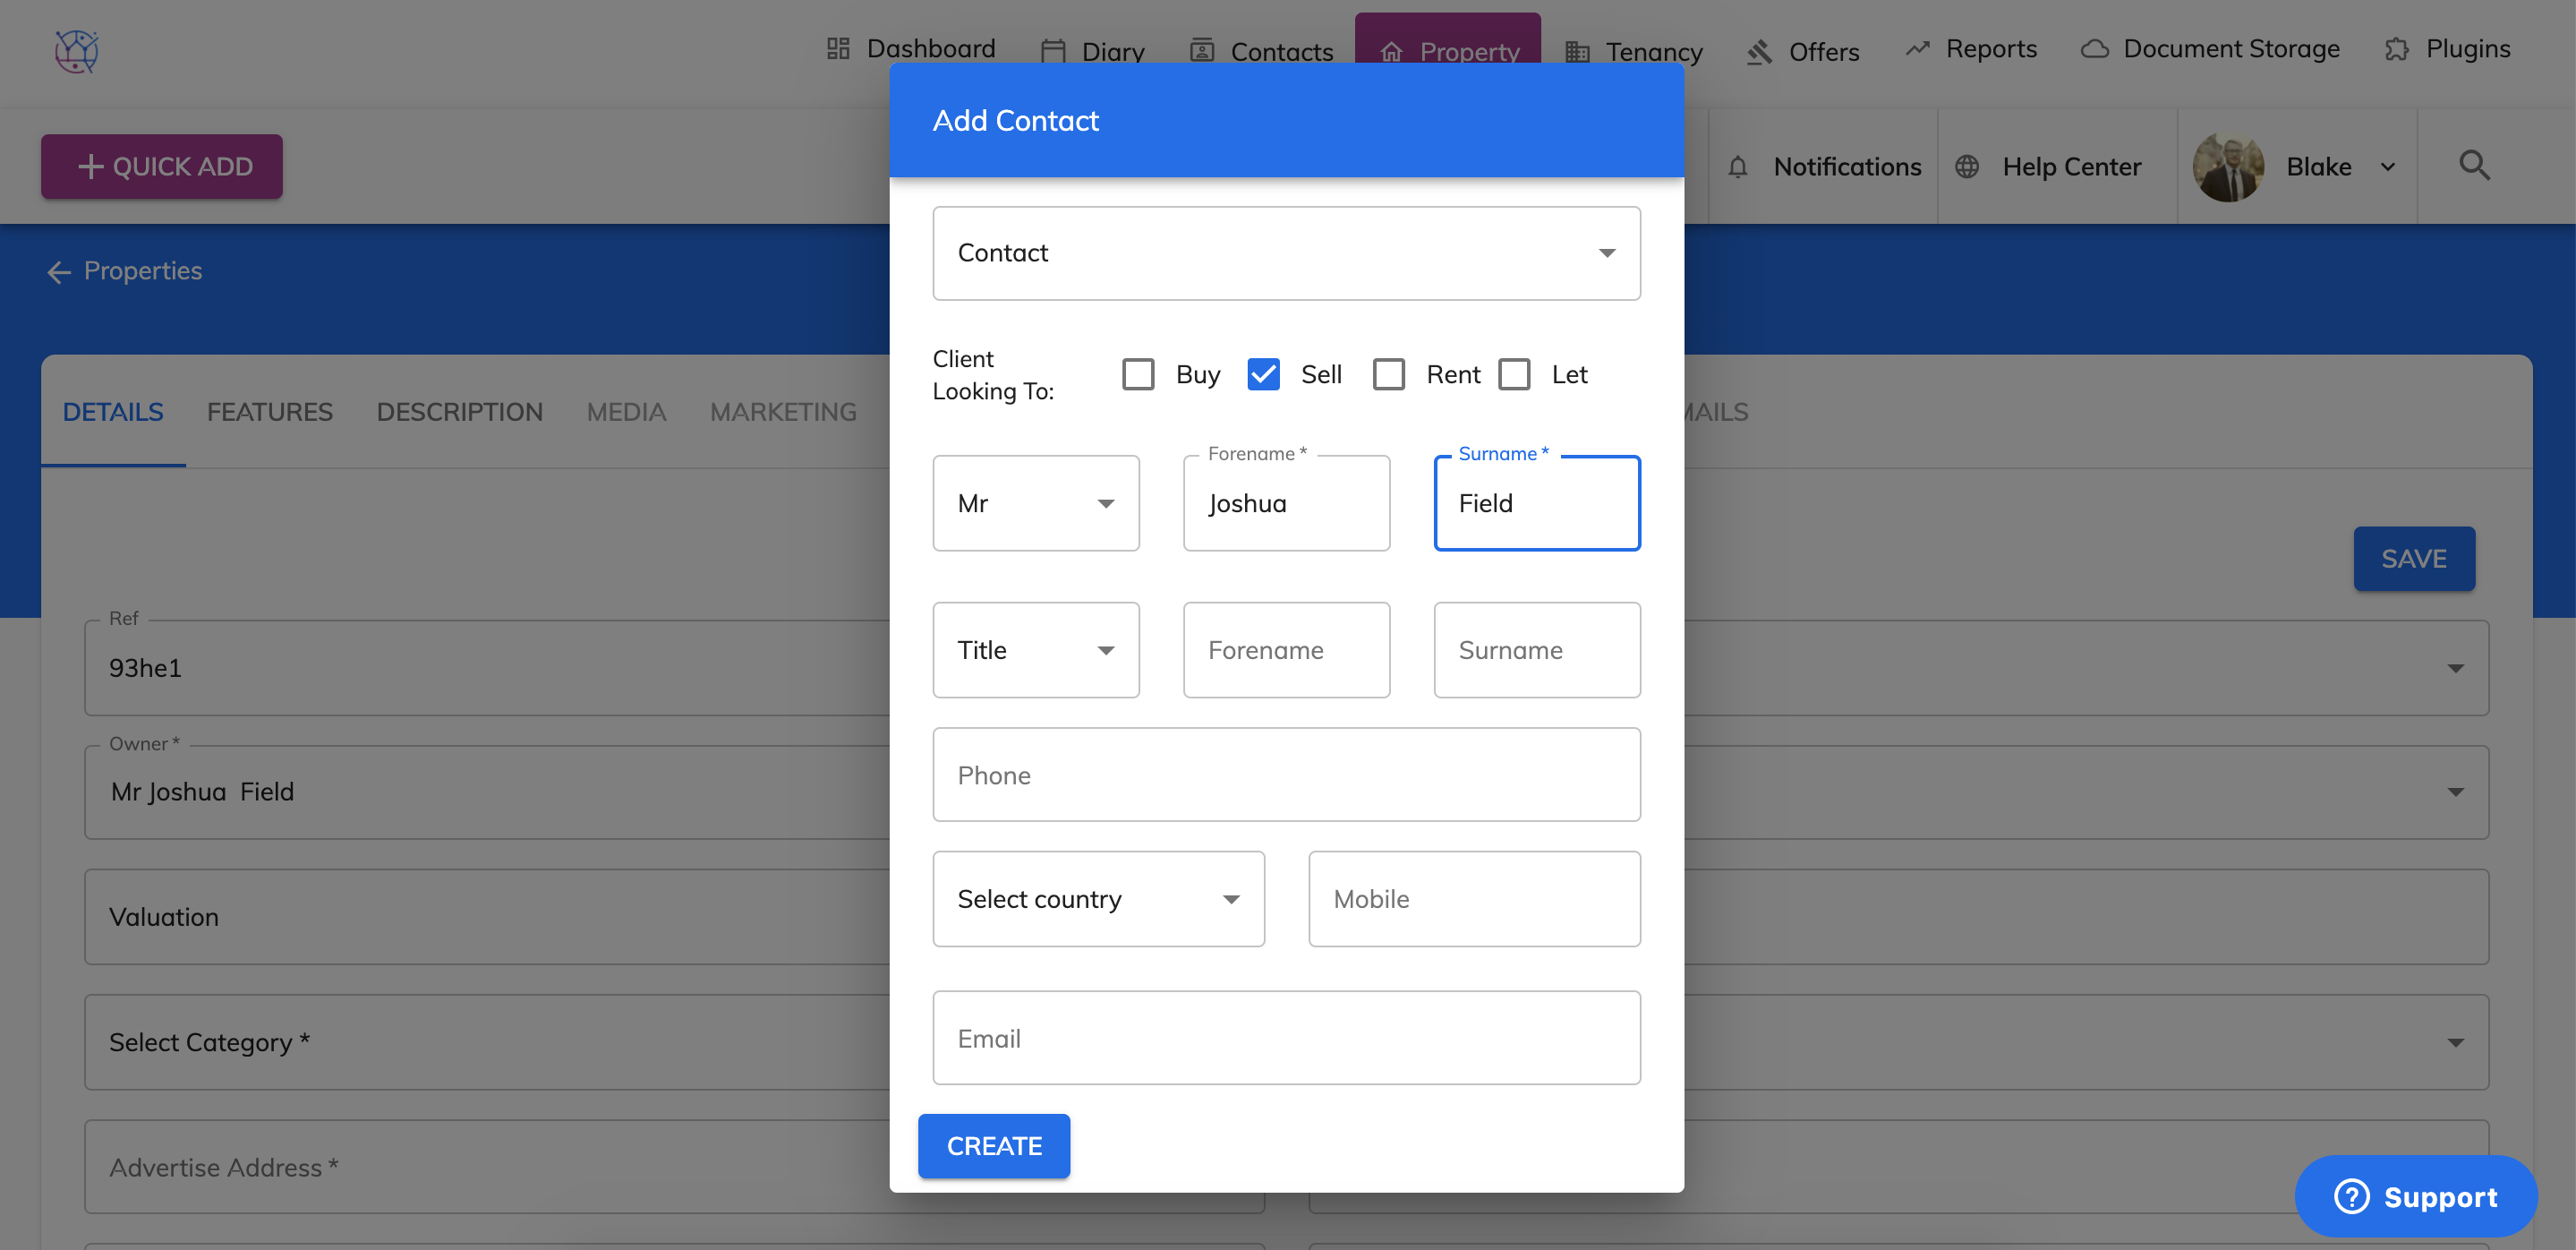Open the Contact type dropdown

1286,253
